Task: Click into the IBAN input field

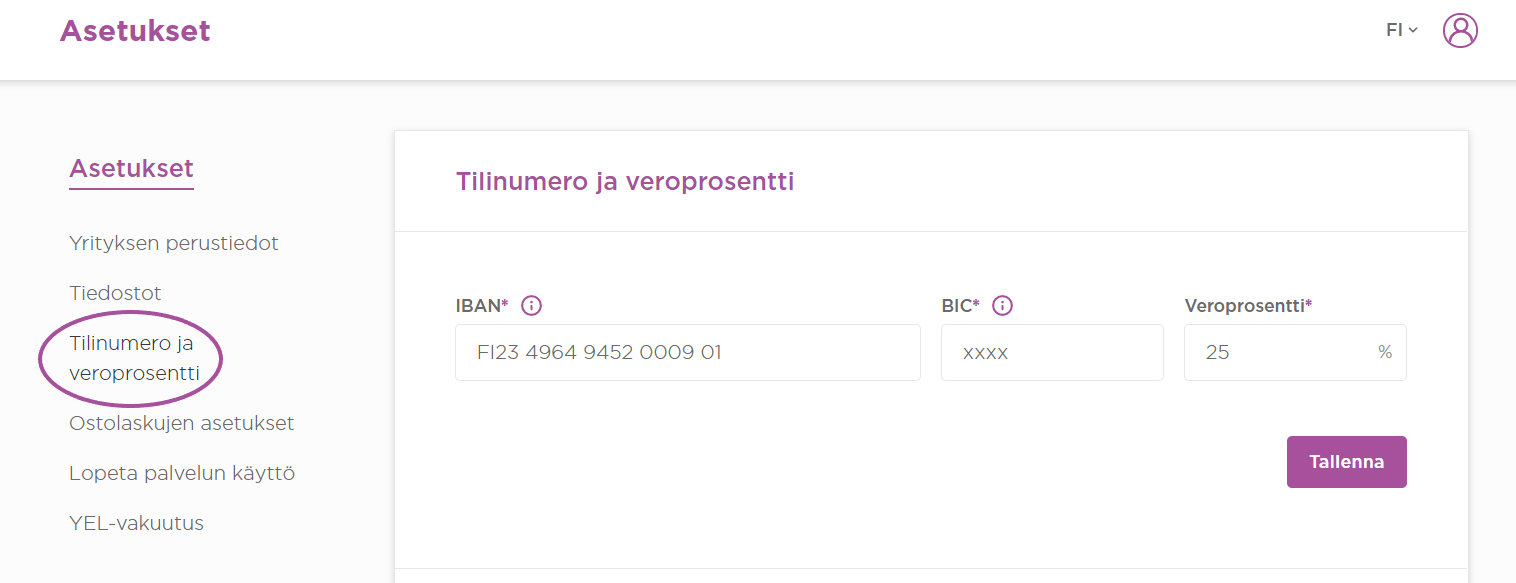Action: 688,352
